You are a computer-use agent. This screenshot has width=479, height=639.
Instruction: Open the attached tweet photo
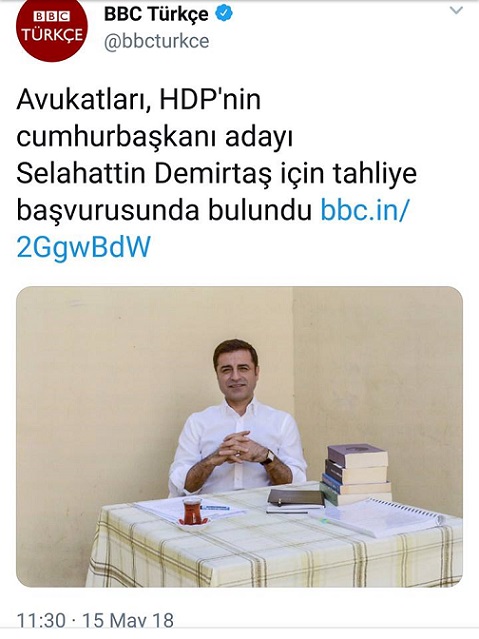(239, 436)
